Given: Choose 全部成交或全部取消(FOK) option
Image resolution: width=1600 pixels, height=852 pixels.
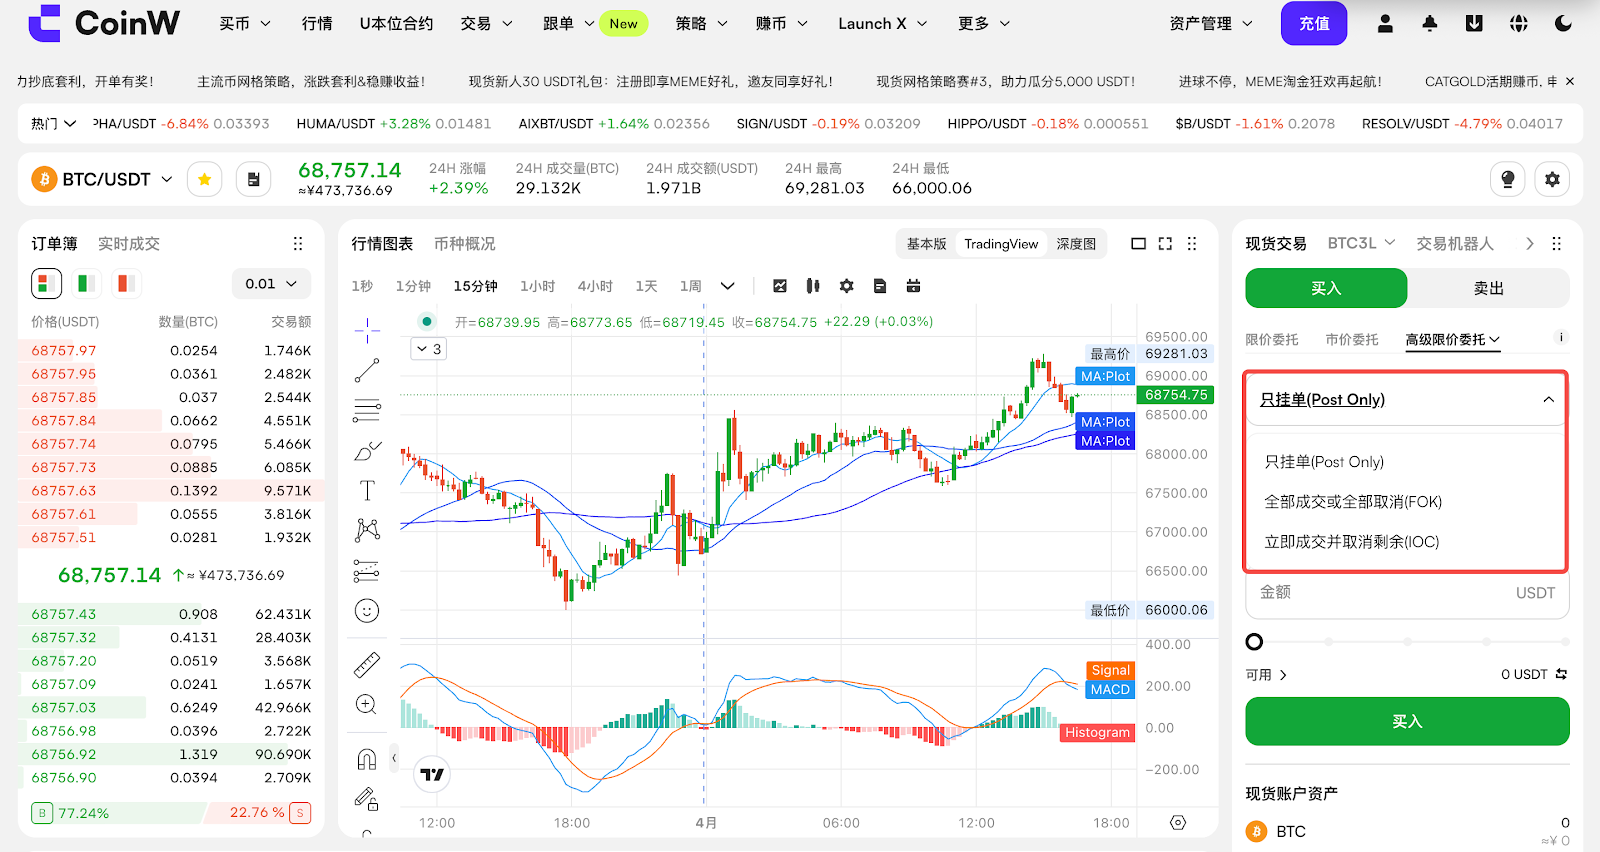Looking at the screenshot, I should [1353, 502].
